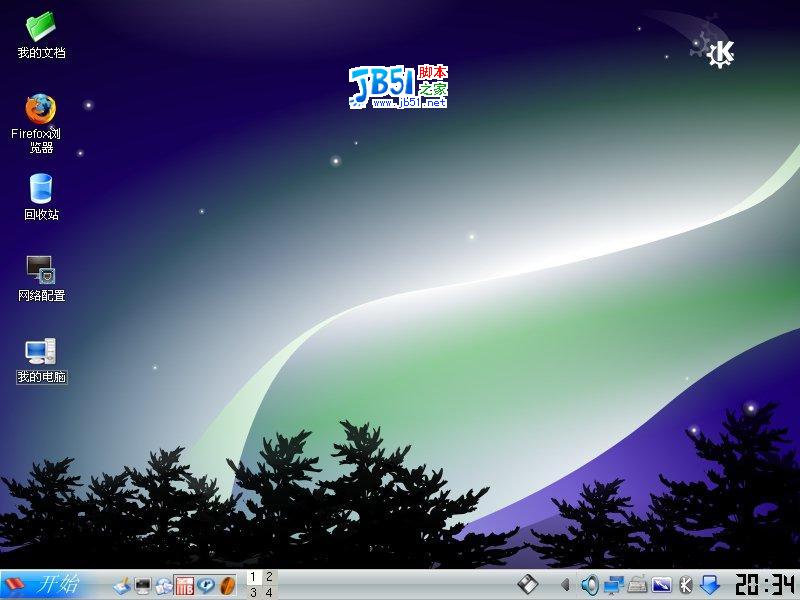Click the floppy disk storage icon in panel
800x600 pixels.
pyautogui.click(x=528, y=585)
